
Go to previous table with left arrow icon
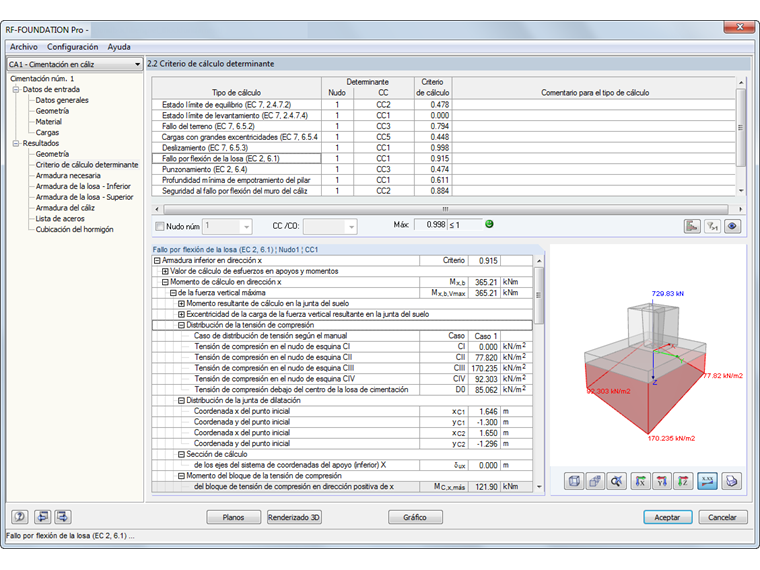pos(43,517)
